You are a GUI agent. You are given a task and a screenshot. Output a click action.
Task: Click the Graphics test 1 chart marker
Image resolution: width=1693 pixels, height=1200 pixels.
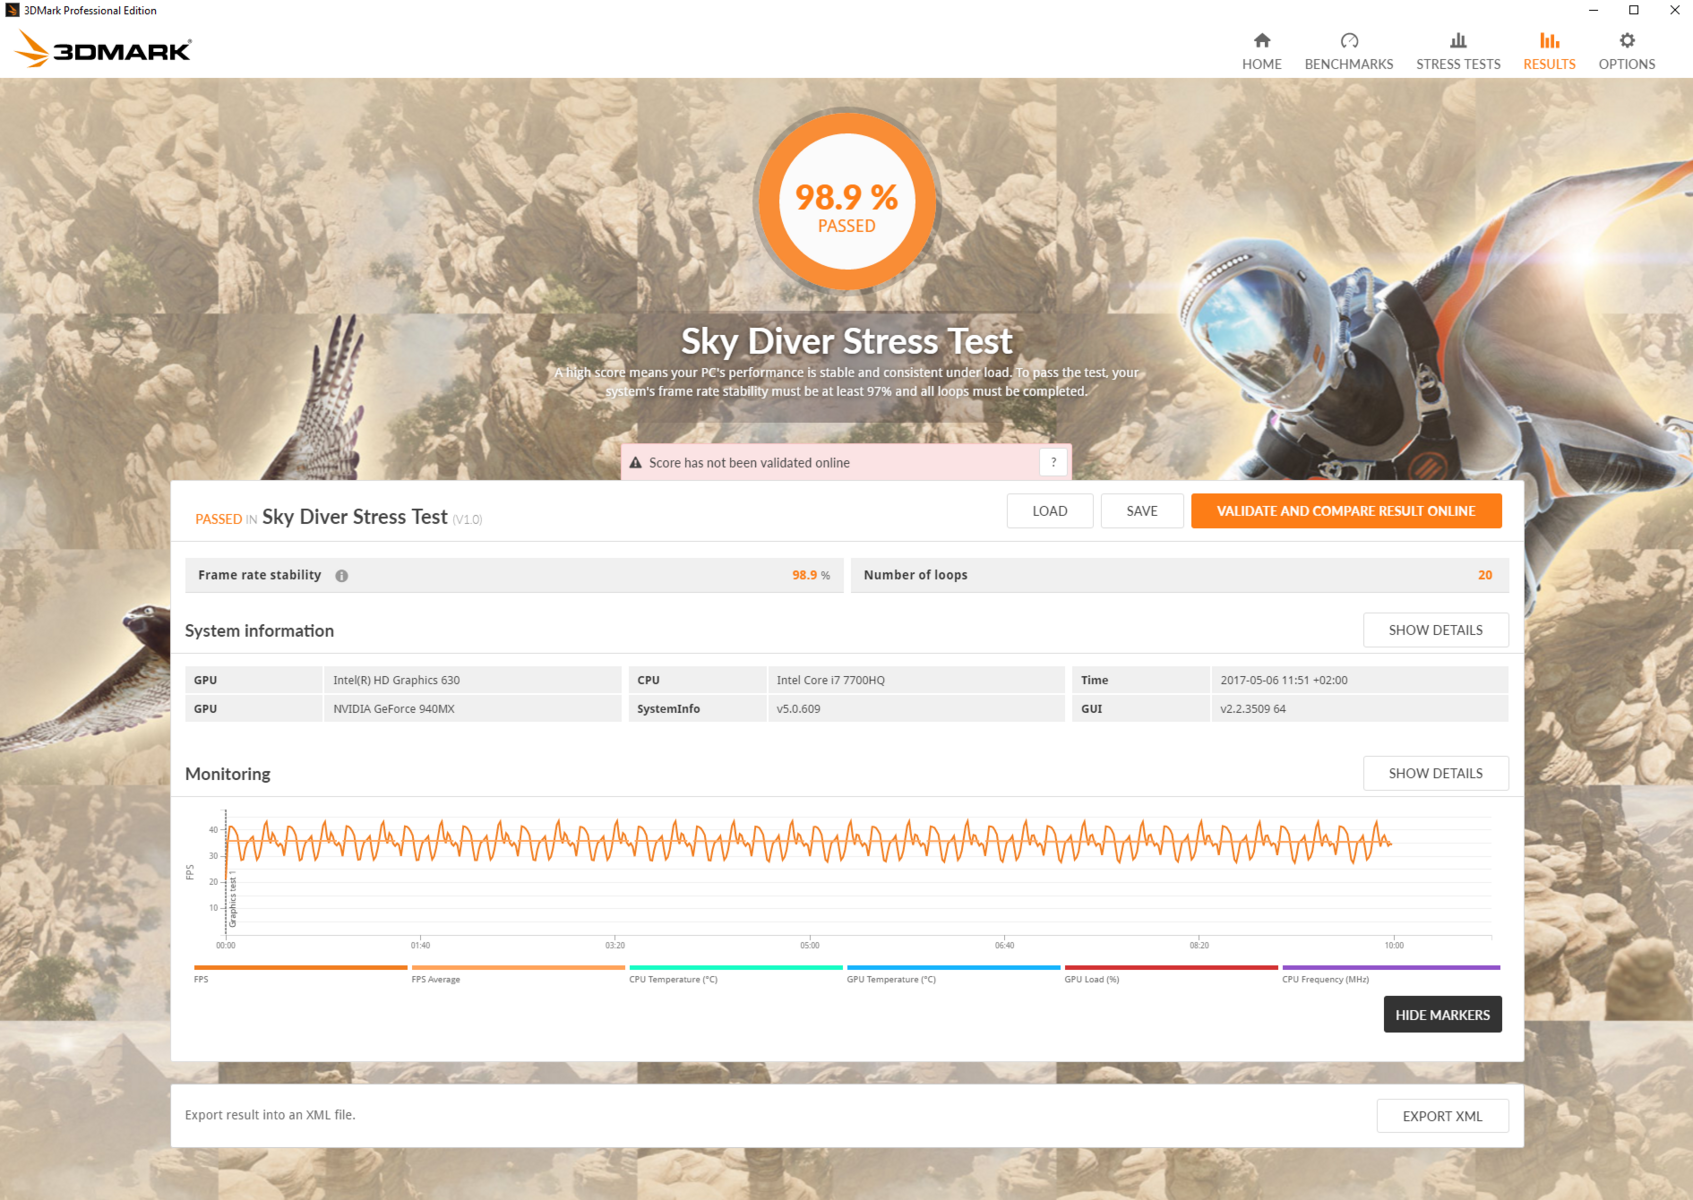233,900
